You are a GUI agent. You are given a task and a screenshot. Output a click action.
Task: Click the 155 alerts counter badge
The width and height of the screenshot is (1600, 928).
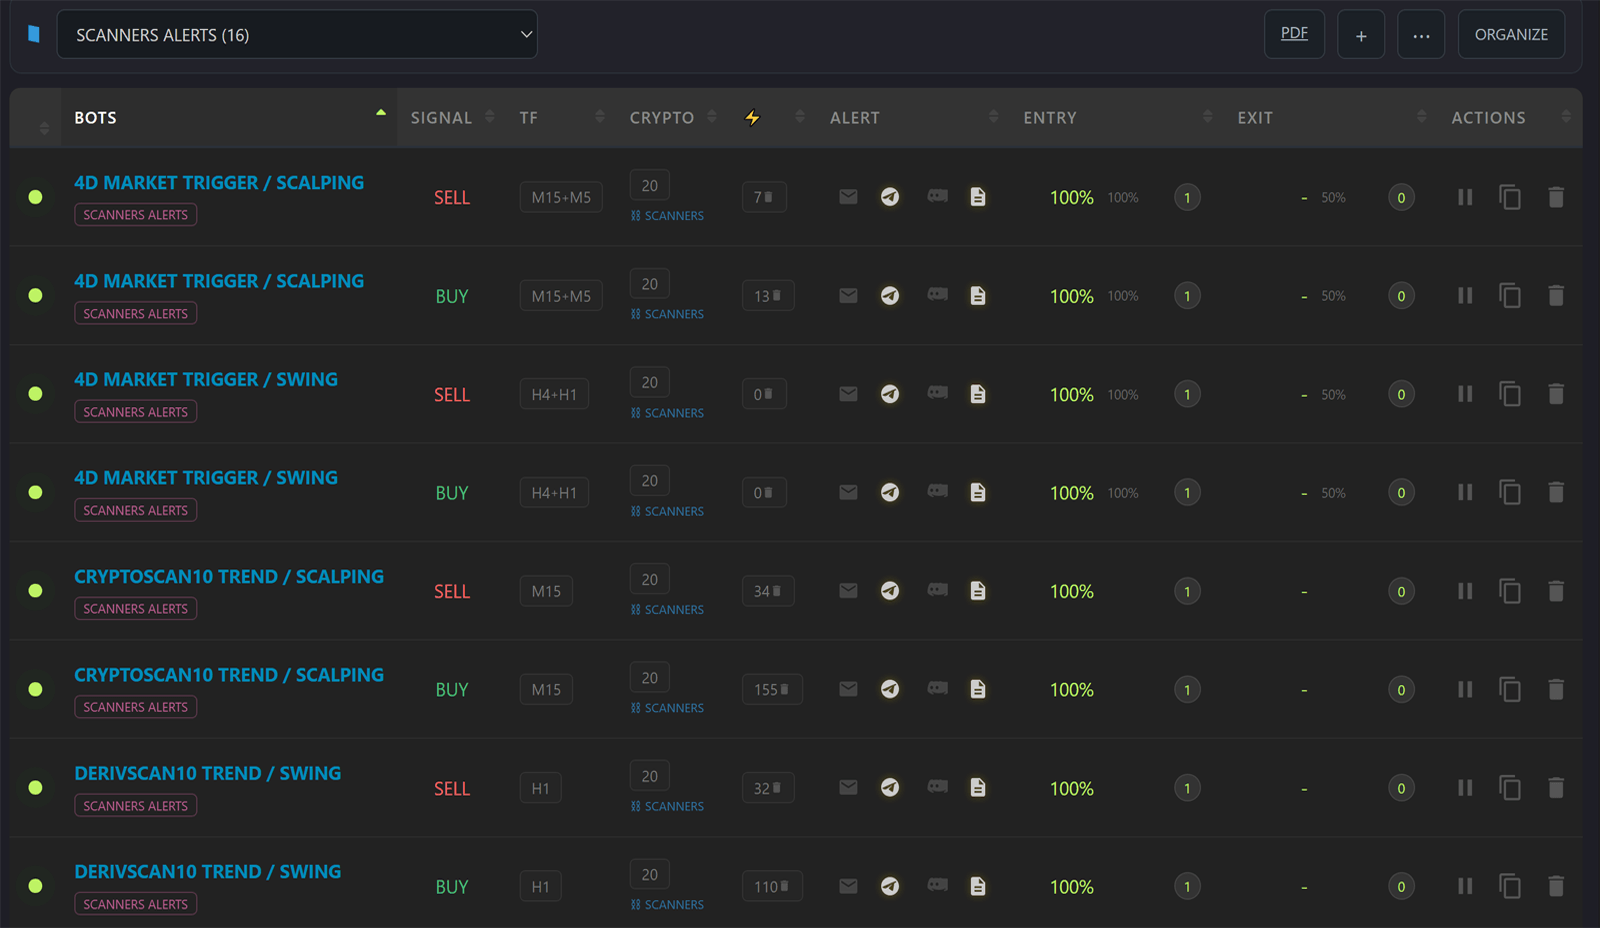772,689
